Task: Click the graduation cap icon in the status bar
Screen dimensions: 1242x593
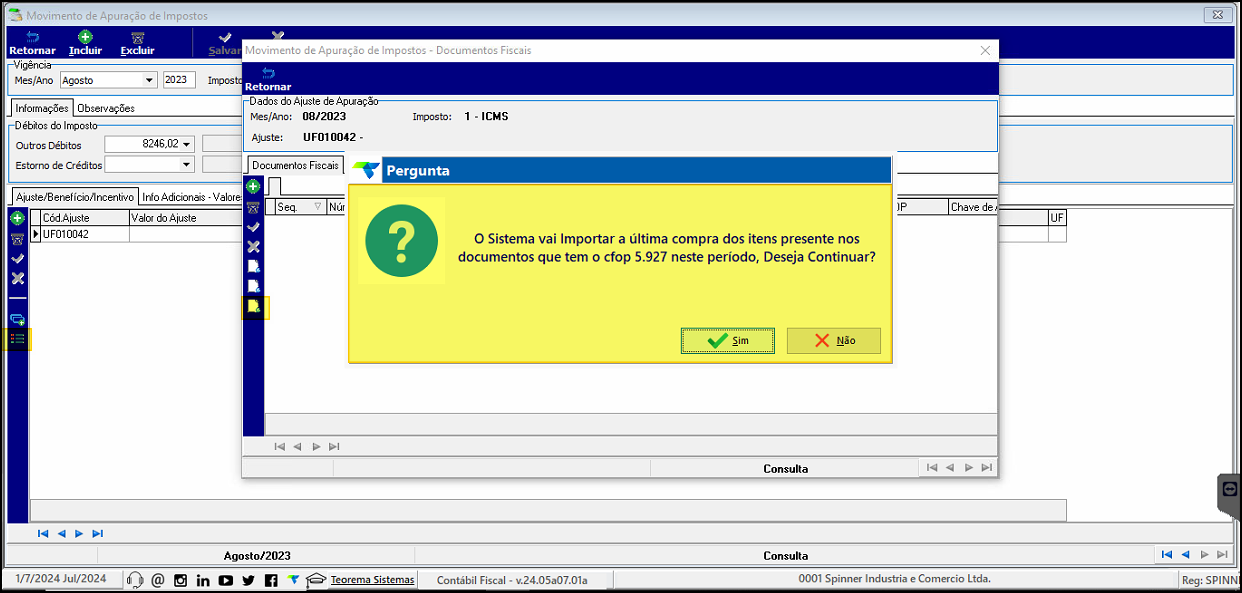Action: [316, 579]
